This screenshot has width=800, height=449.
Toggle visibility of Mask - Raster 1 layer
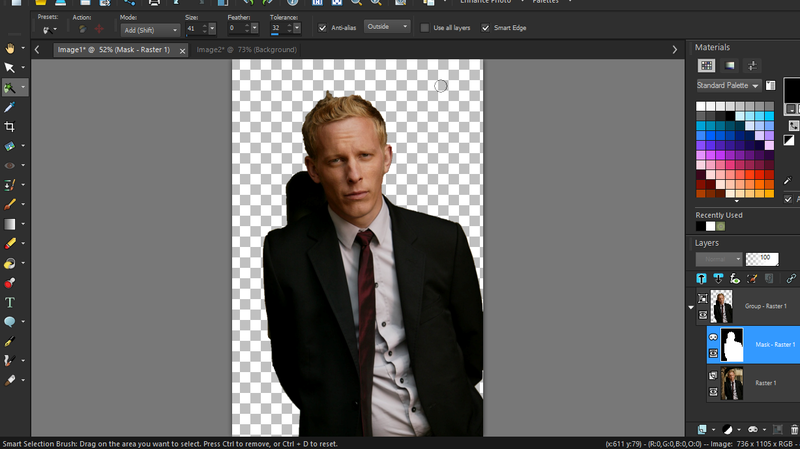pyautogui.click(x=713, y=353)
